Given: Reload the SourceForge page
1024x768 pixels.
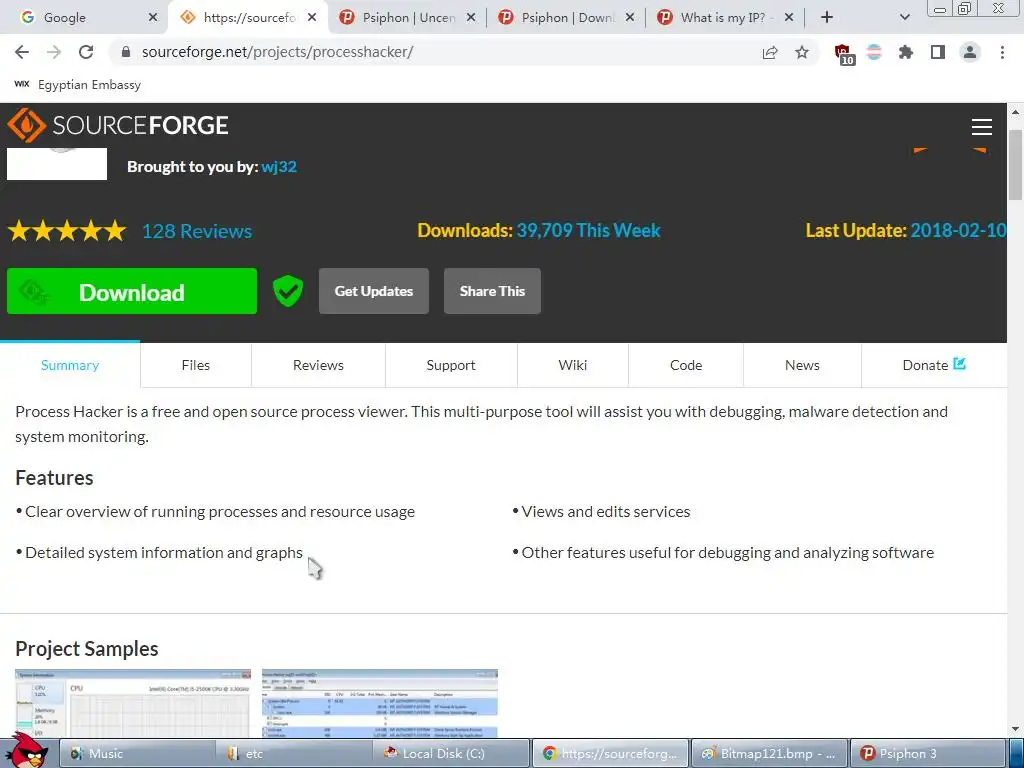Looking at the screenshot, I should tap(86, 52).
